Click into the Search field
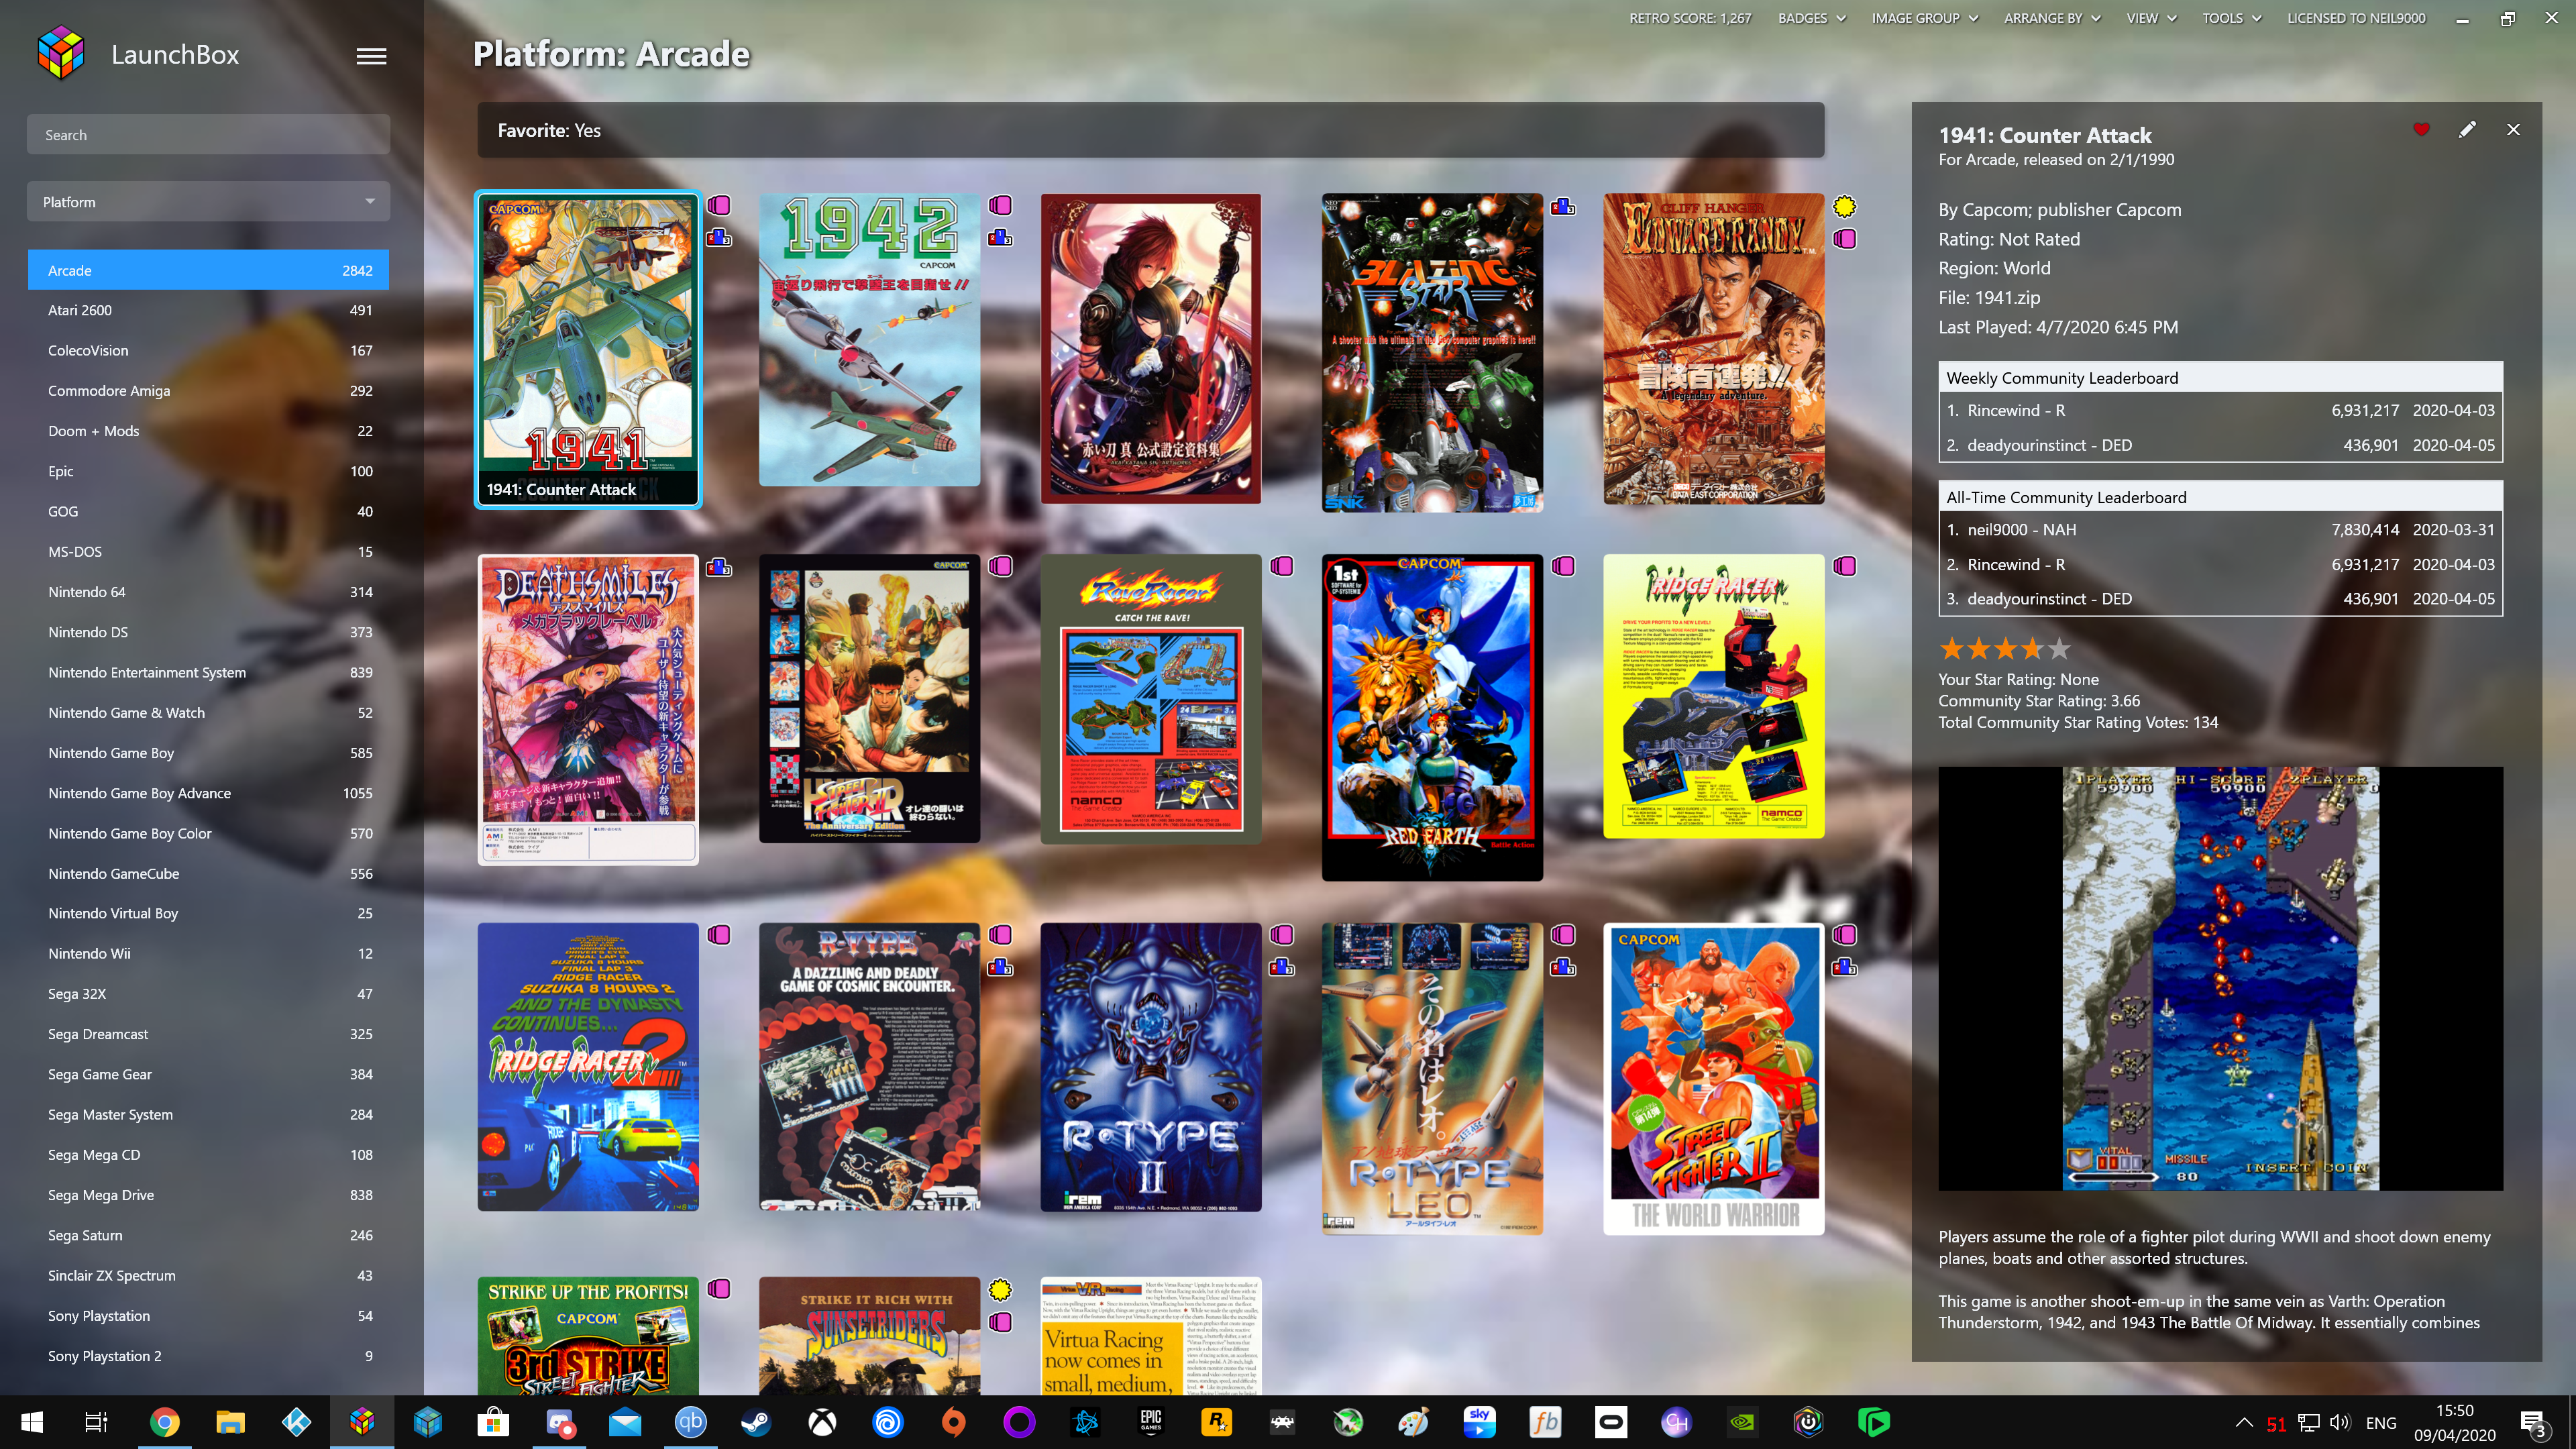Screen dimensions: 2576x1449 208,135
